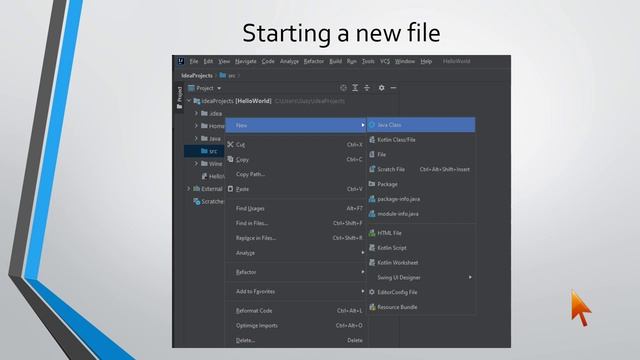Open the Tools menu
640x360 pixels.
[x=368, y=61]
